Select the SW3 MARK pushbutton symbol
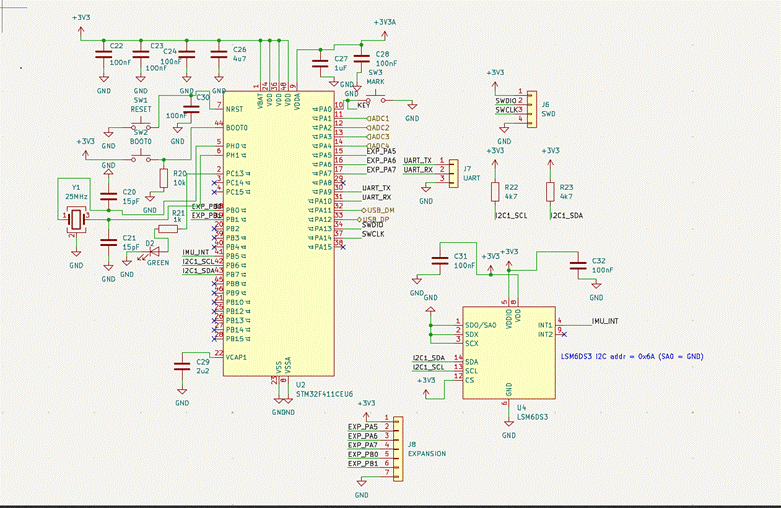 pyautogui.click(x=376, y=98)
